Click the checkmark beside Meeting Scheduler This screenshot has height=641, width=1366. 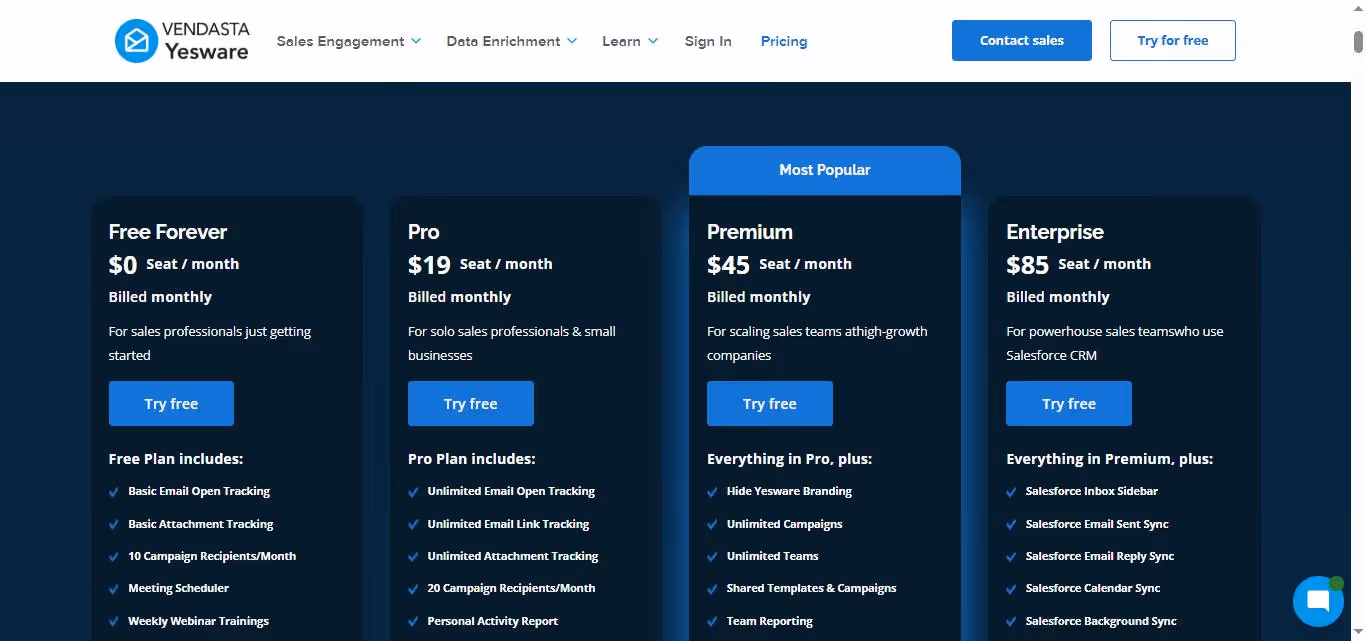click(x=113, y=588)
